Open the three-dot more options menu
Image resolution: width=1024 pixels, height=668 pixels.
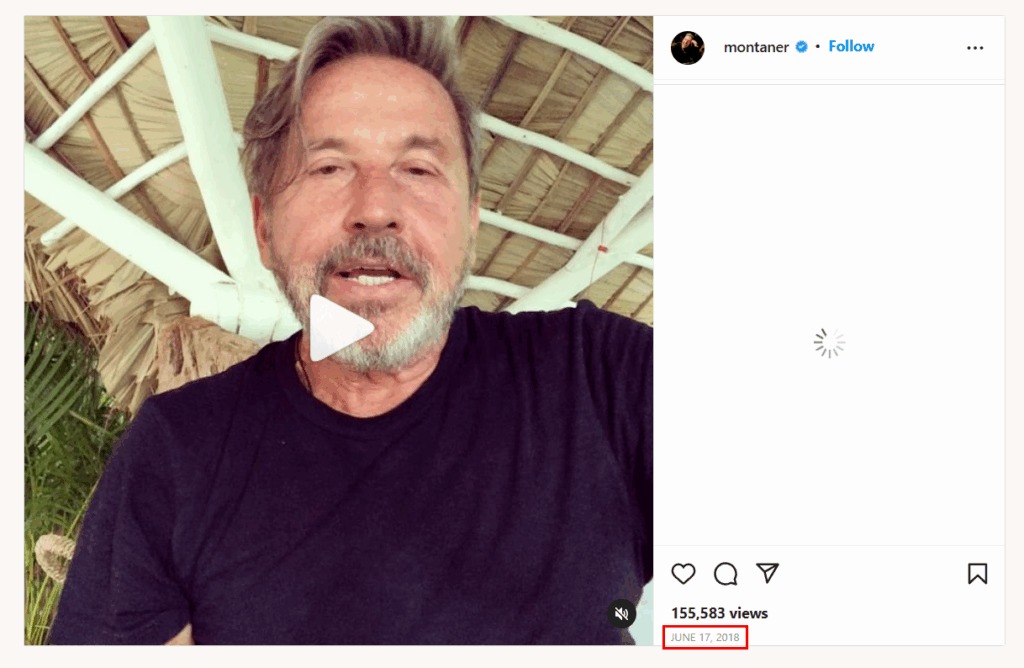click(975, 48)
